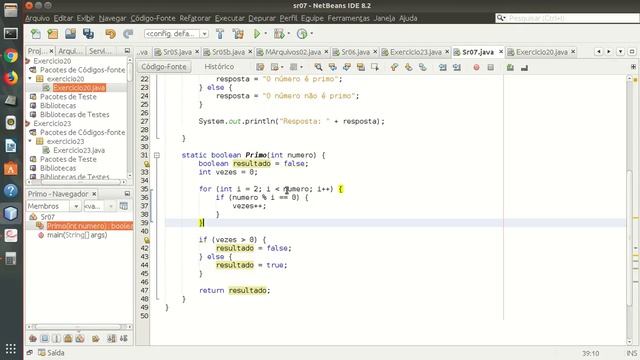Screen dimensions: 640x360
Task: Click the red Start Macro Recording icon
Action: pyautogui.click(x=476, y=67)
